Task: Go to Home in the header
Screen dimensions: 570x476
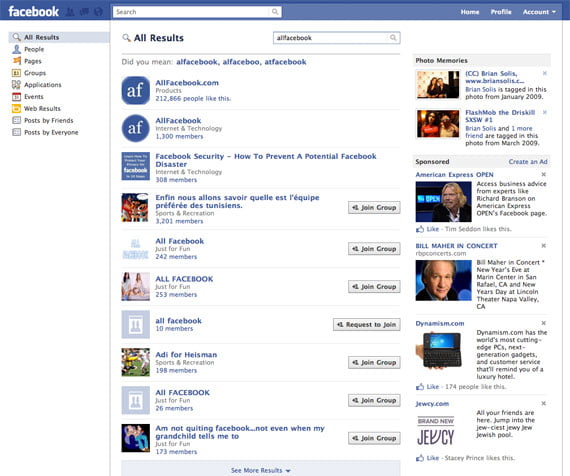Action: click(470, 12)
